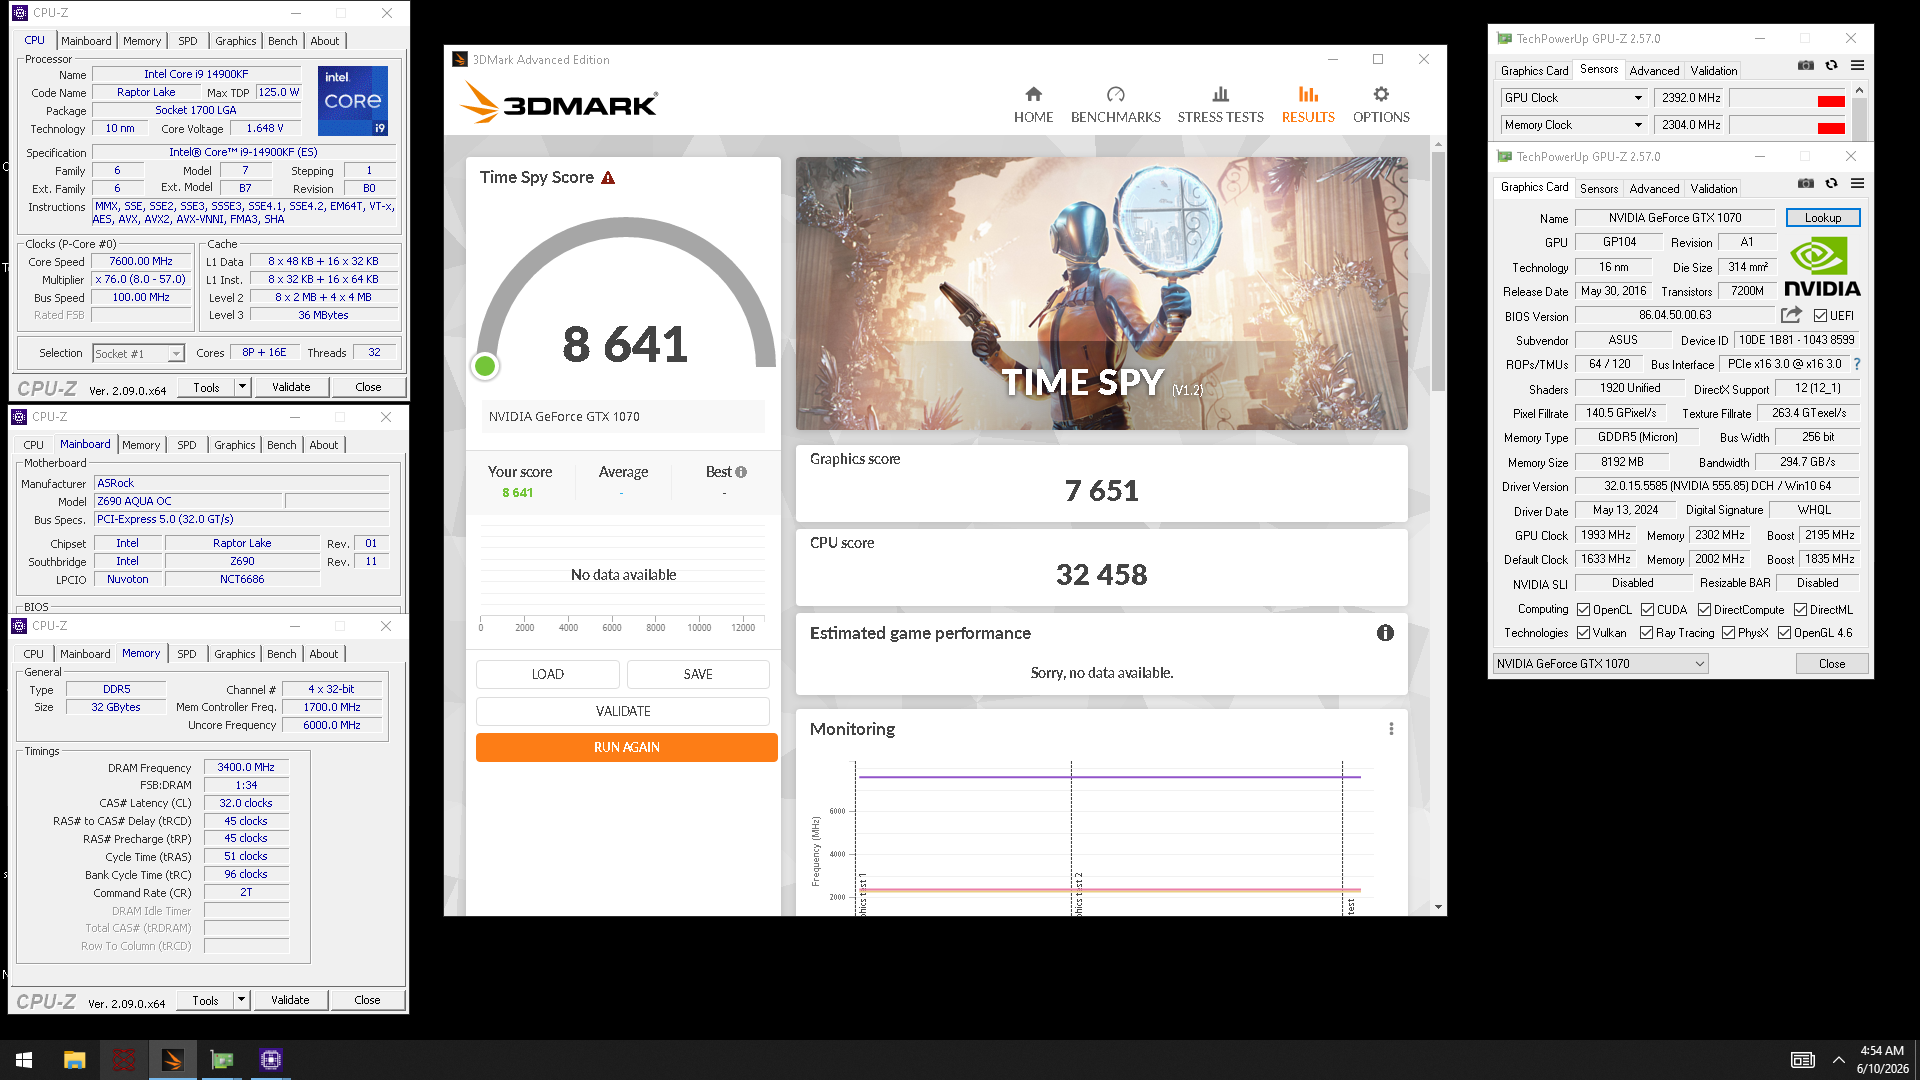The height and width of the screenshot is (1080, 1920).
Task: Show hidden tray icons chevron
Action: tap(1838, 1060)
